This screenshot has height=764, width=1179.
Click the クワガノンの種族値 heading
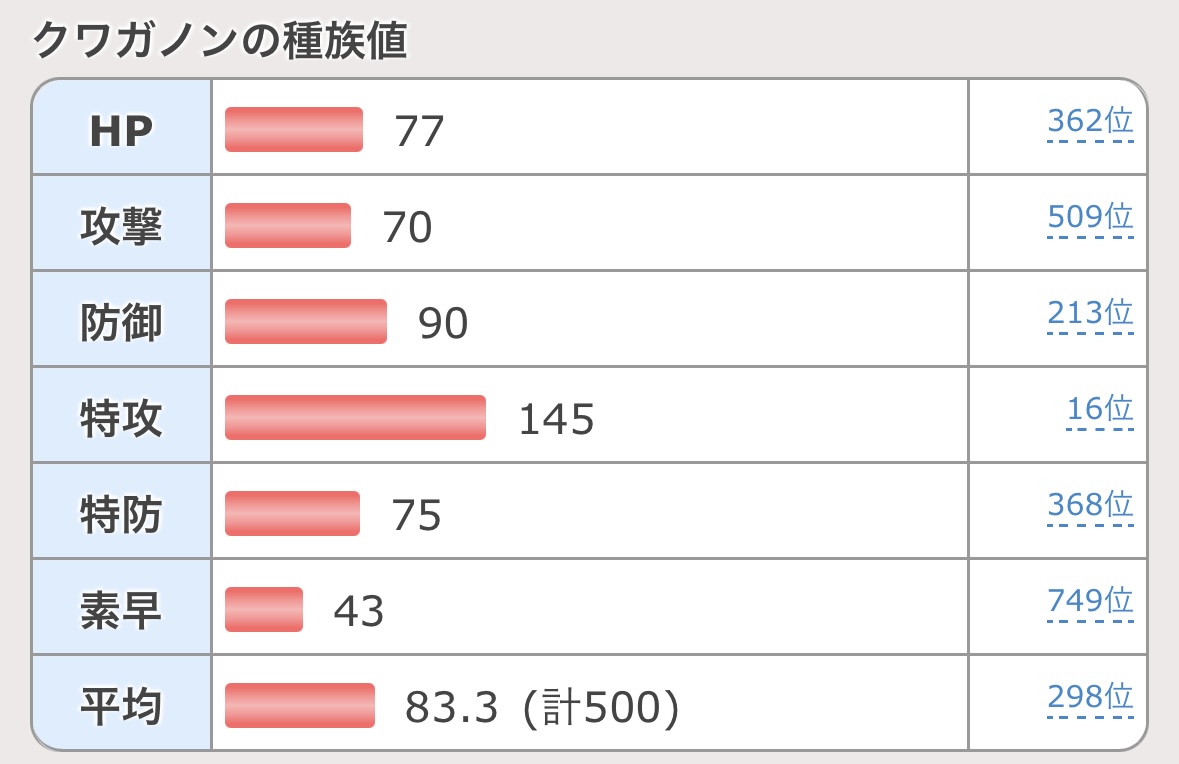pos(220,43)
